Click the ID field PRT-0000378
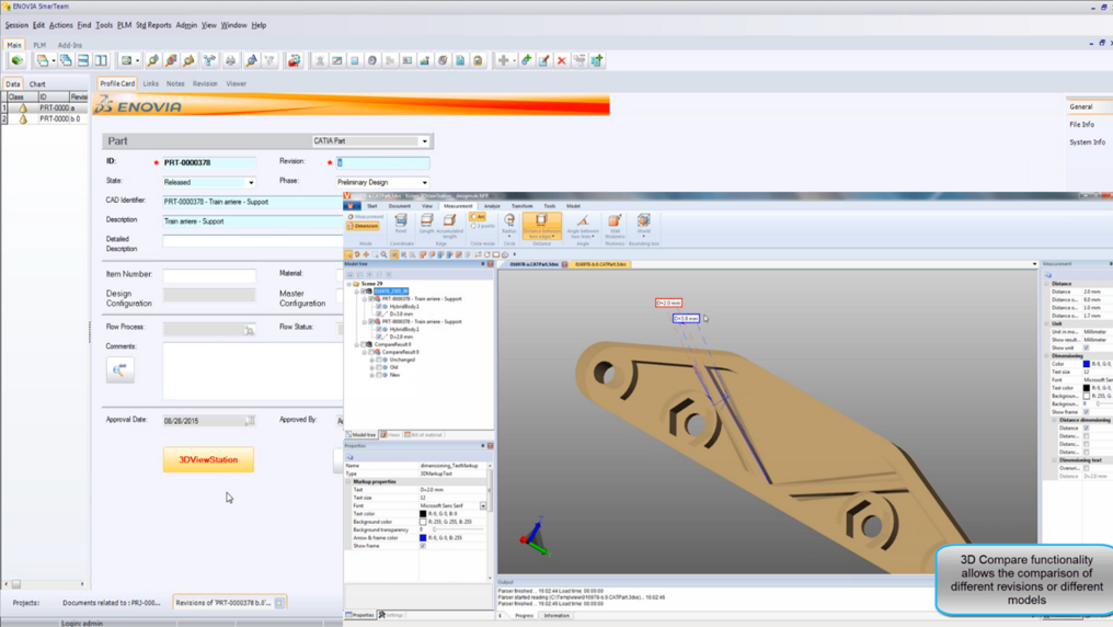1113x627 pixels. pyautogui.click(x=209, y=163)
